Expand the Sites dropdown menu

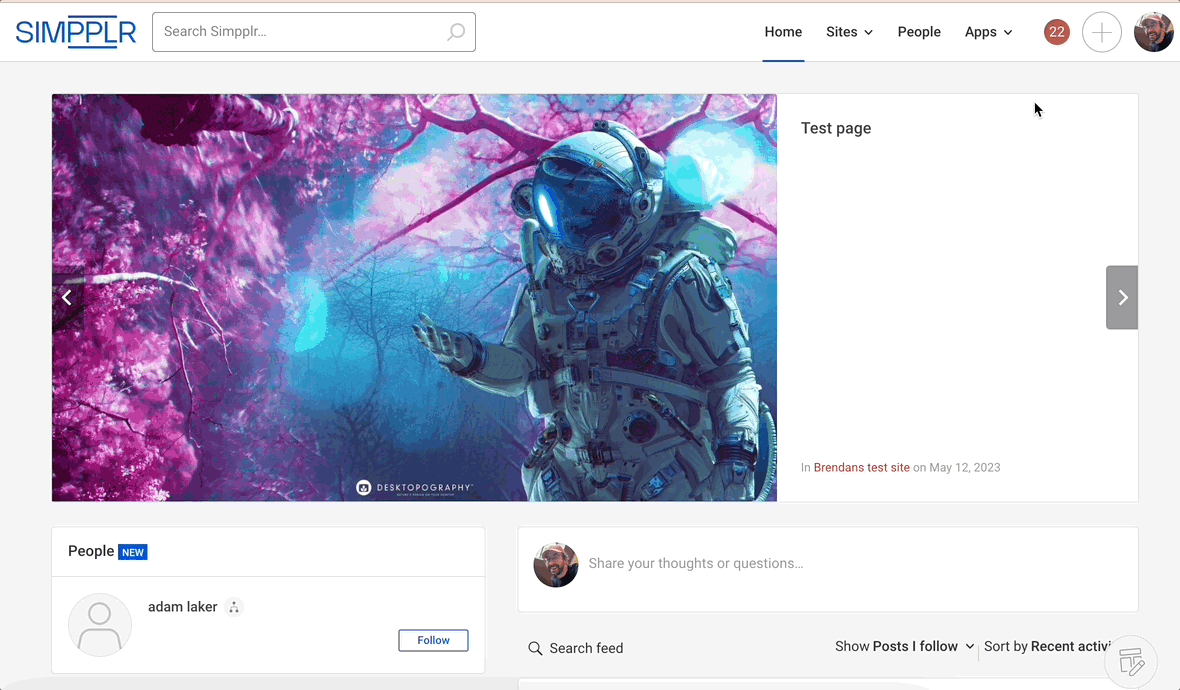click(849, 32)
